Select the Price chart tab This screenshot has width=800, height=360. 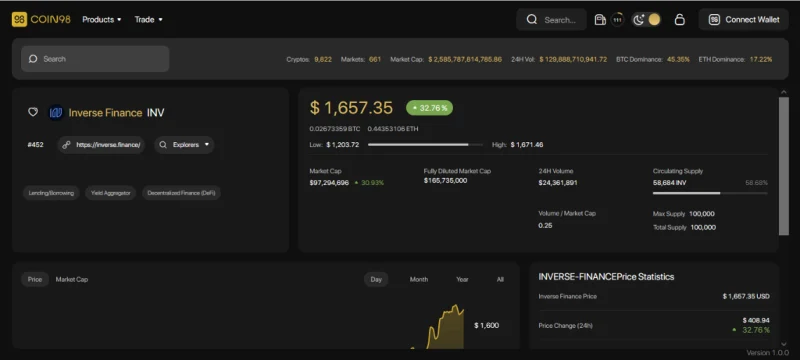point(35,279)
